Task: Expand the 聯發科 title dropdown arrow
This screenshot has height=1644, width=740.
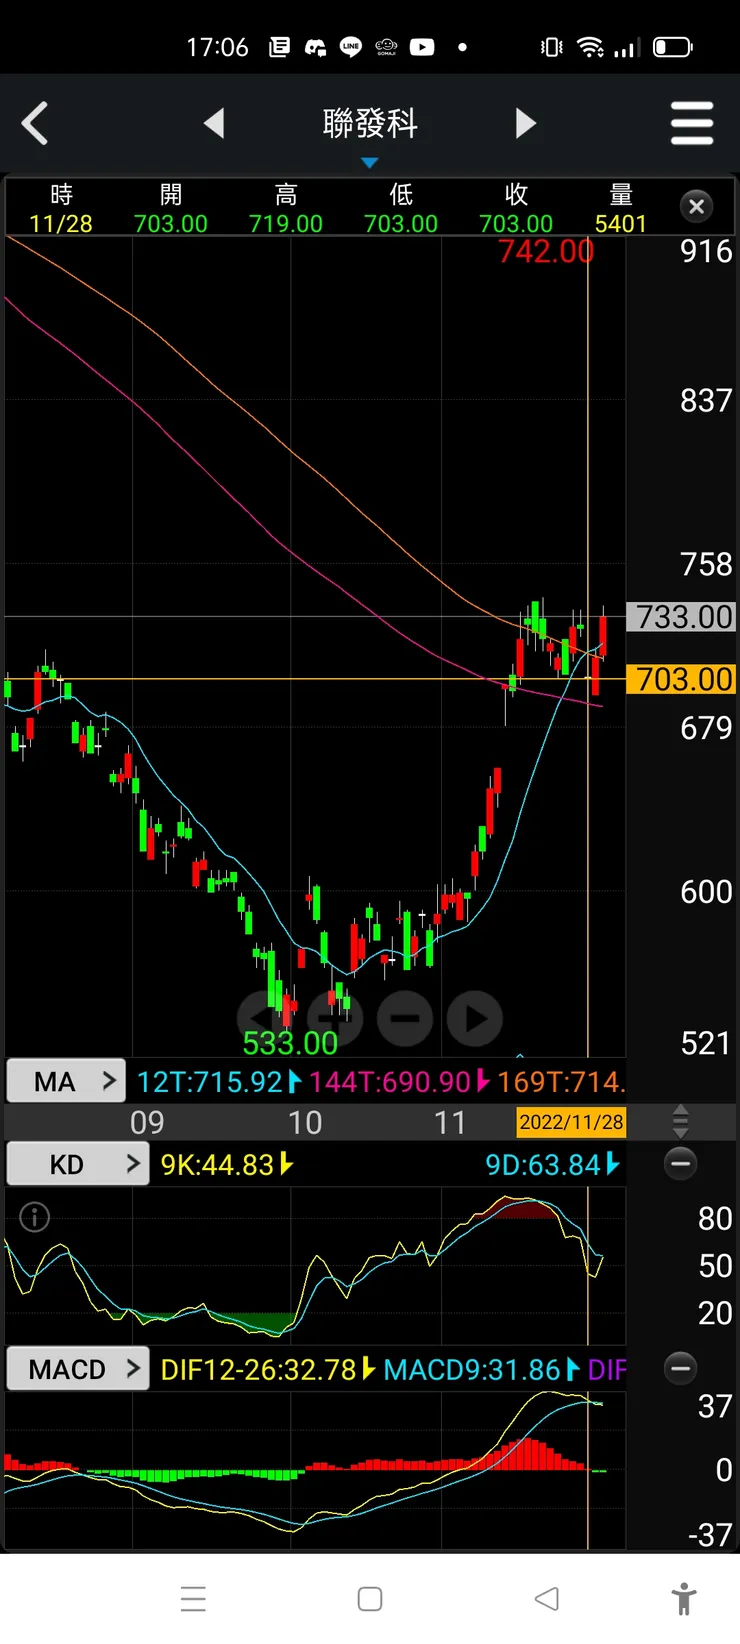Action: click(370, 162)
